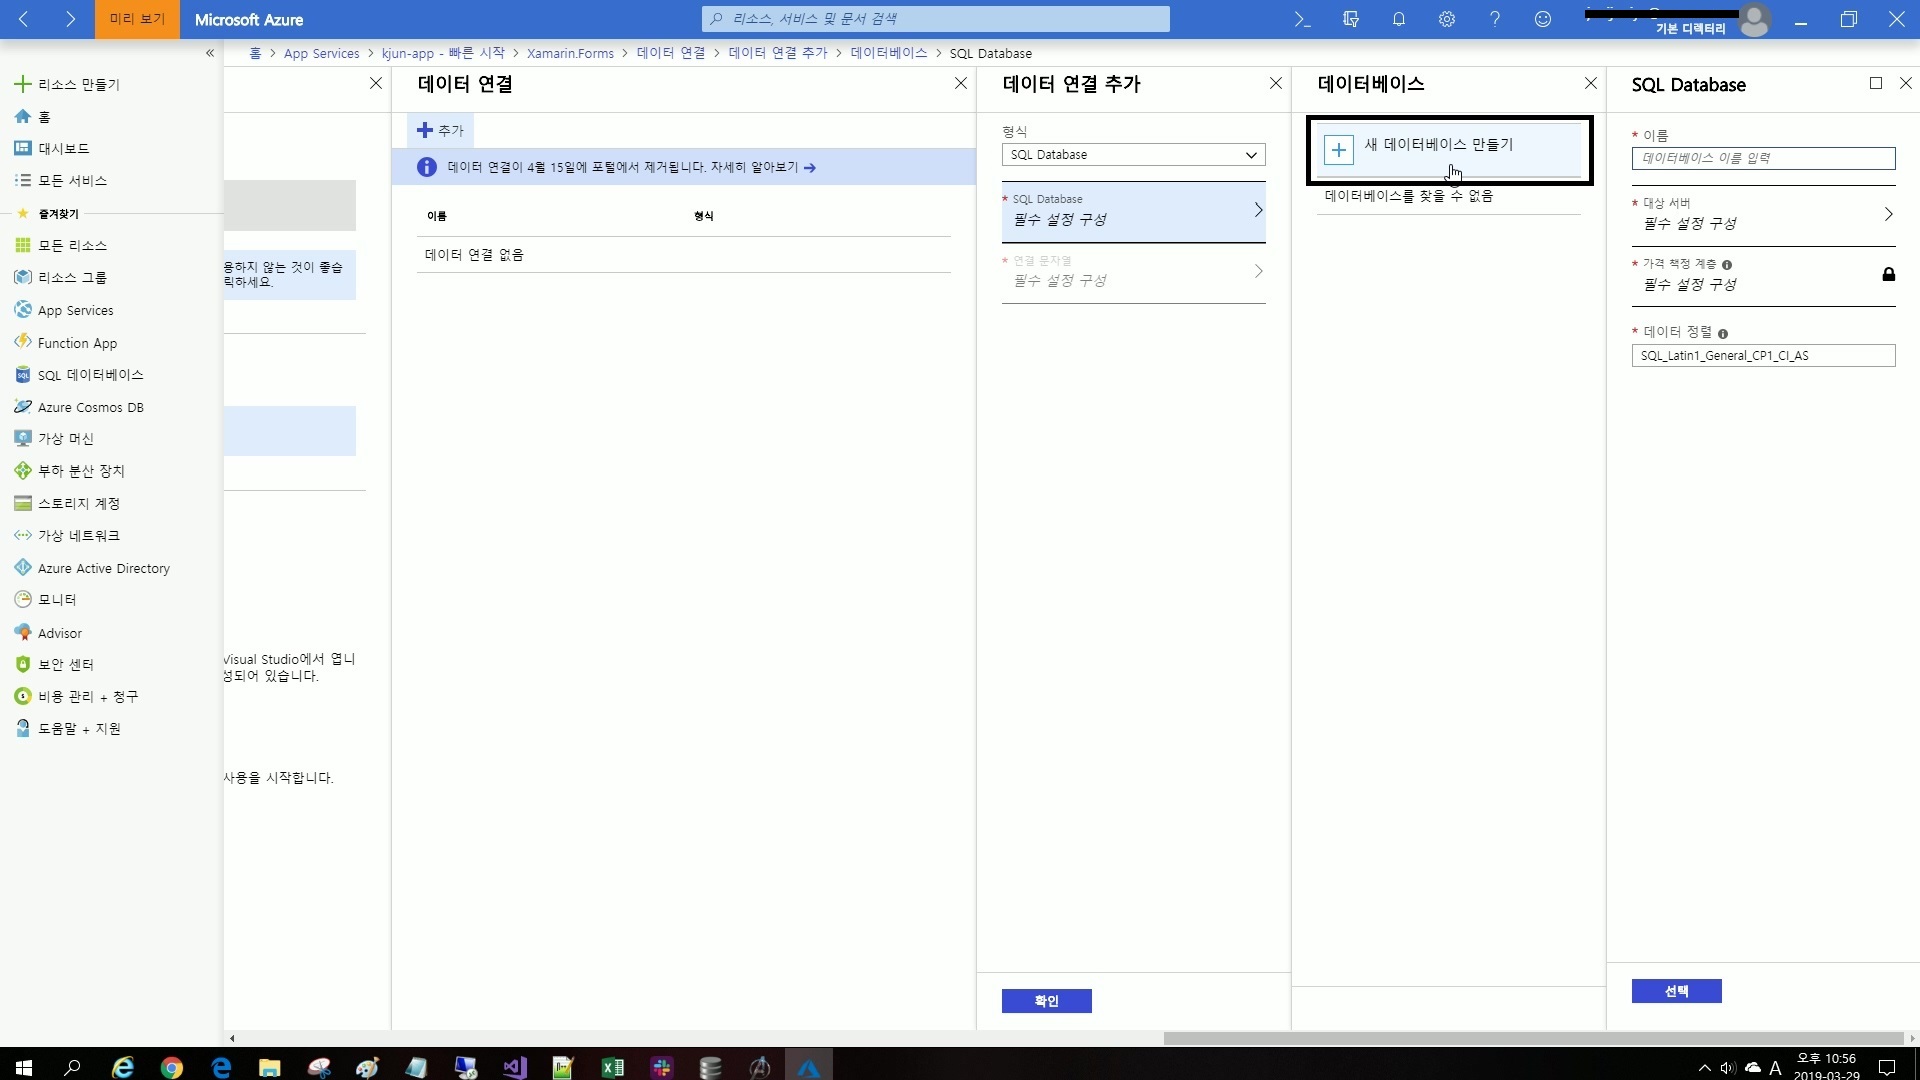Open the directory and subscription filter icon
Screen dimensions: 1920x1080
coord(1350,19)
